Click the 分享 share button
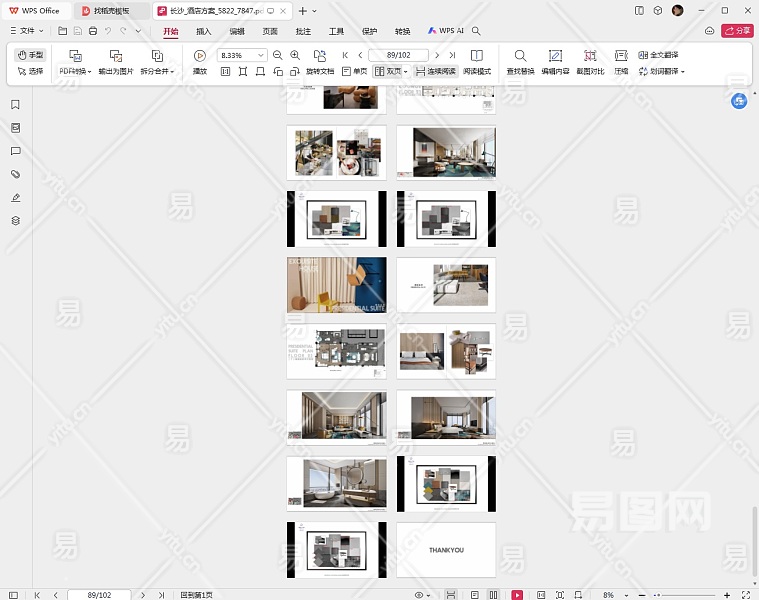 737,31
